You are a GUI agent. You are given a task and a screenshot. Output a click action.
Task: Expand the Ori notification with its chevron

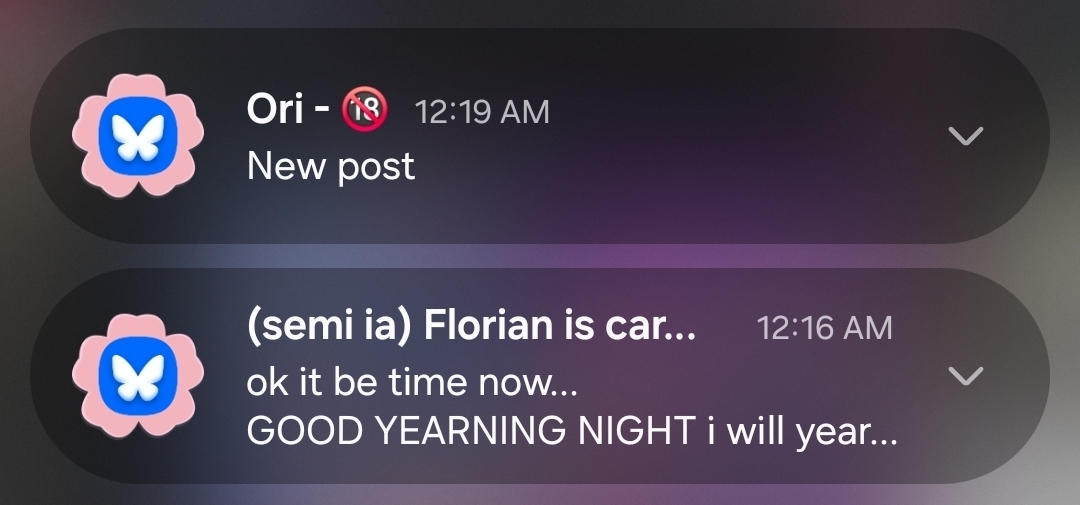coord(965,136)
